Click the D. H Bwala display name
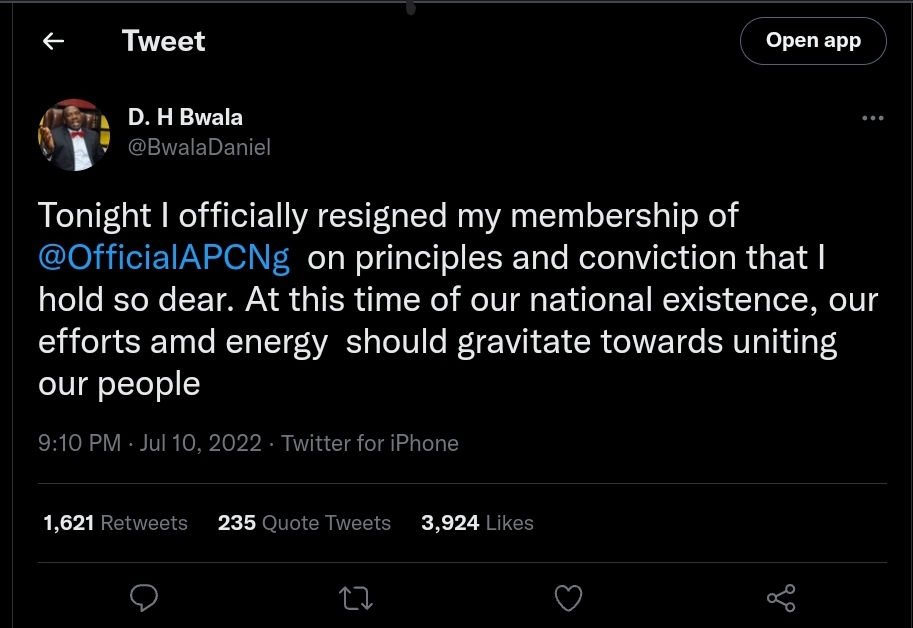 (x=185, y=118)
